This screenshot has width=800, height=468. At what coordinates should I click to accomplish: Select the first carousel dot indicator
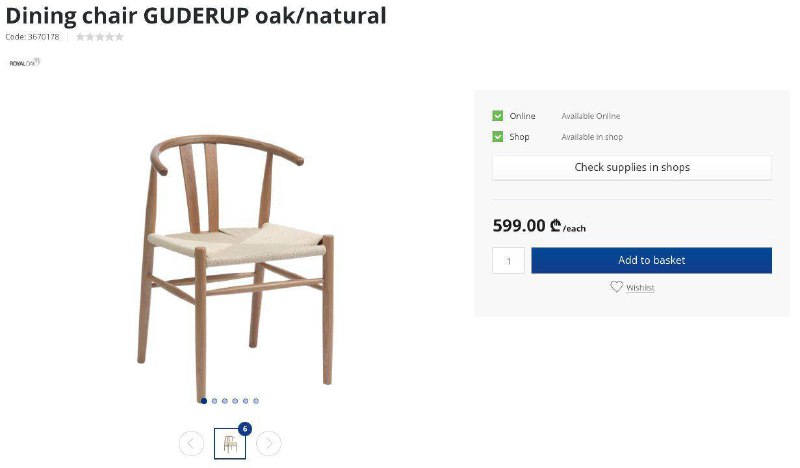tap(204, 401)
